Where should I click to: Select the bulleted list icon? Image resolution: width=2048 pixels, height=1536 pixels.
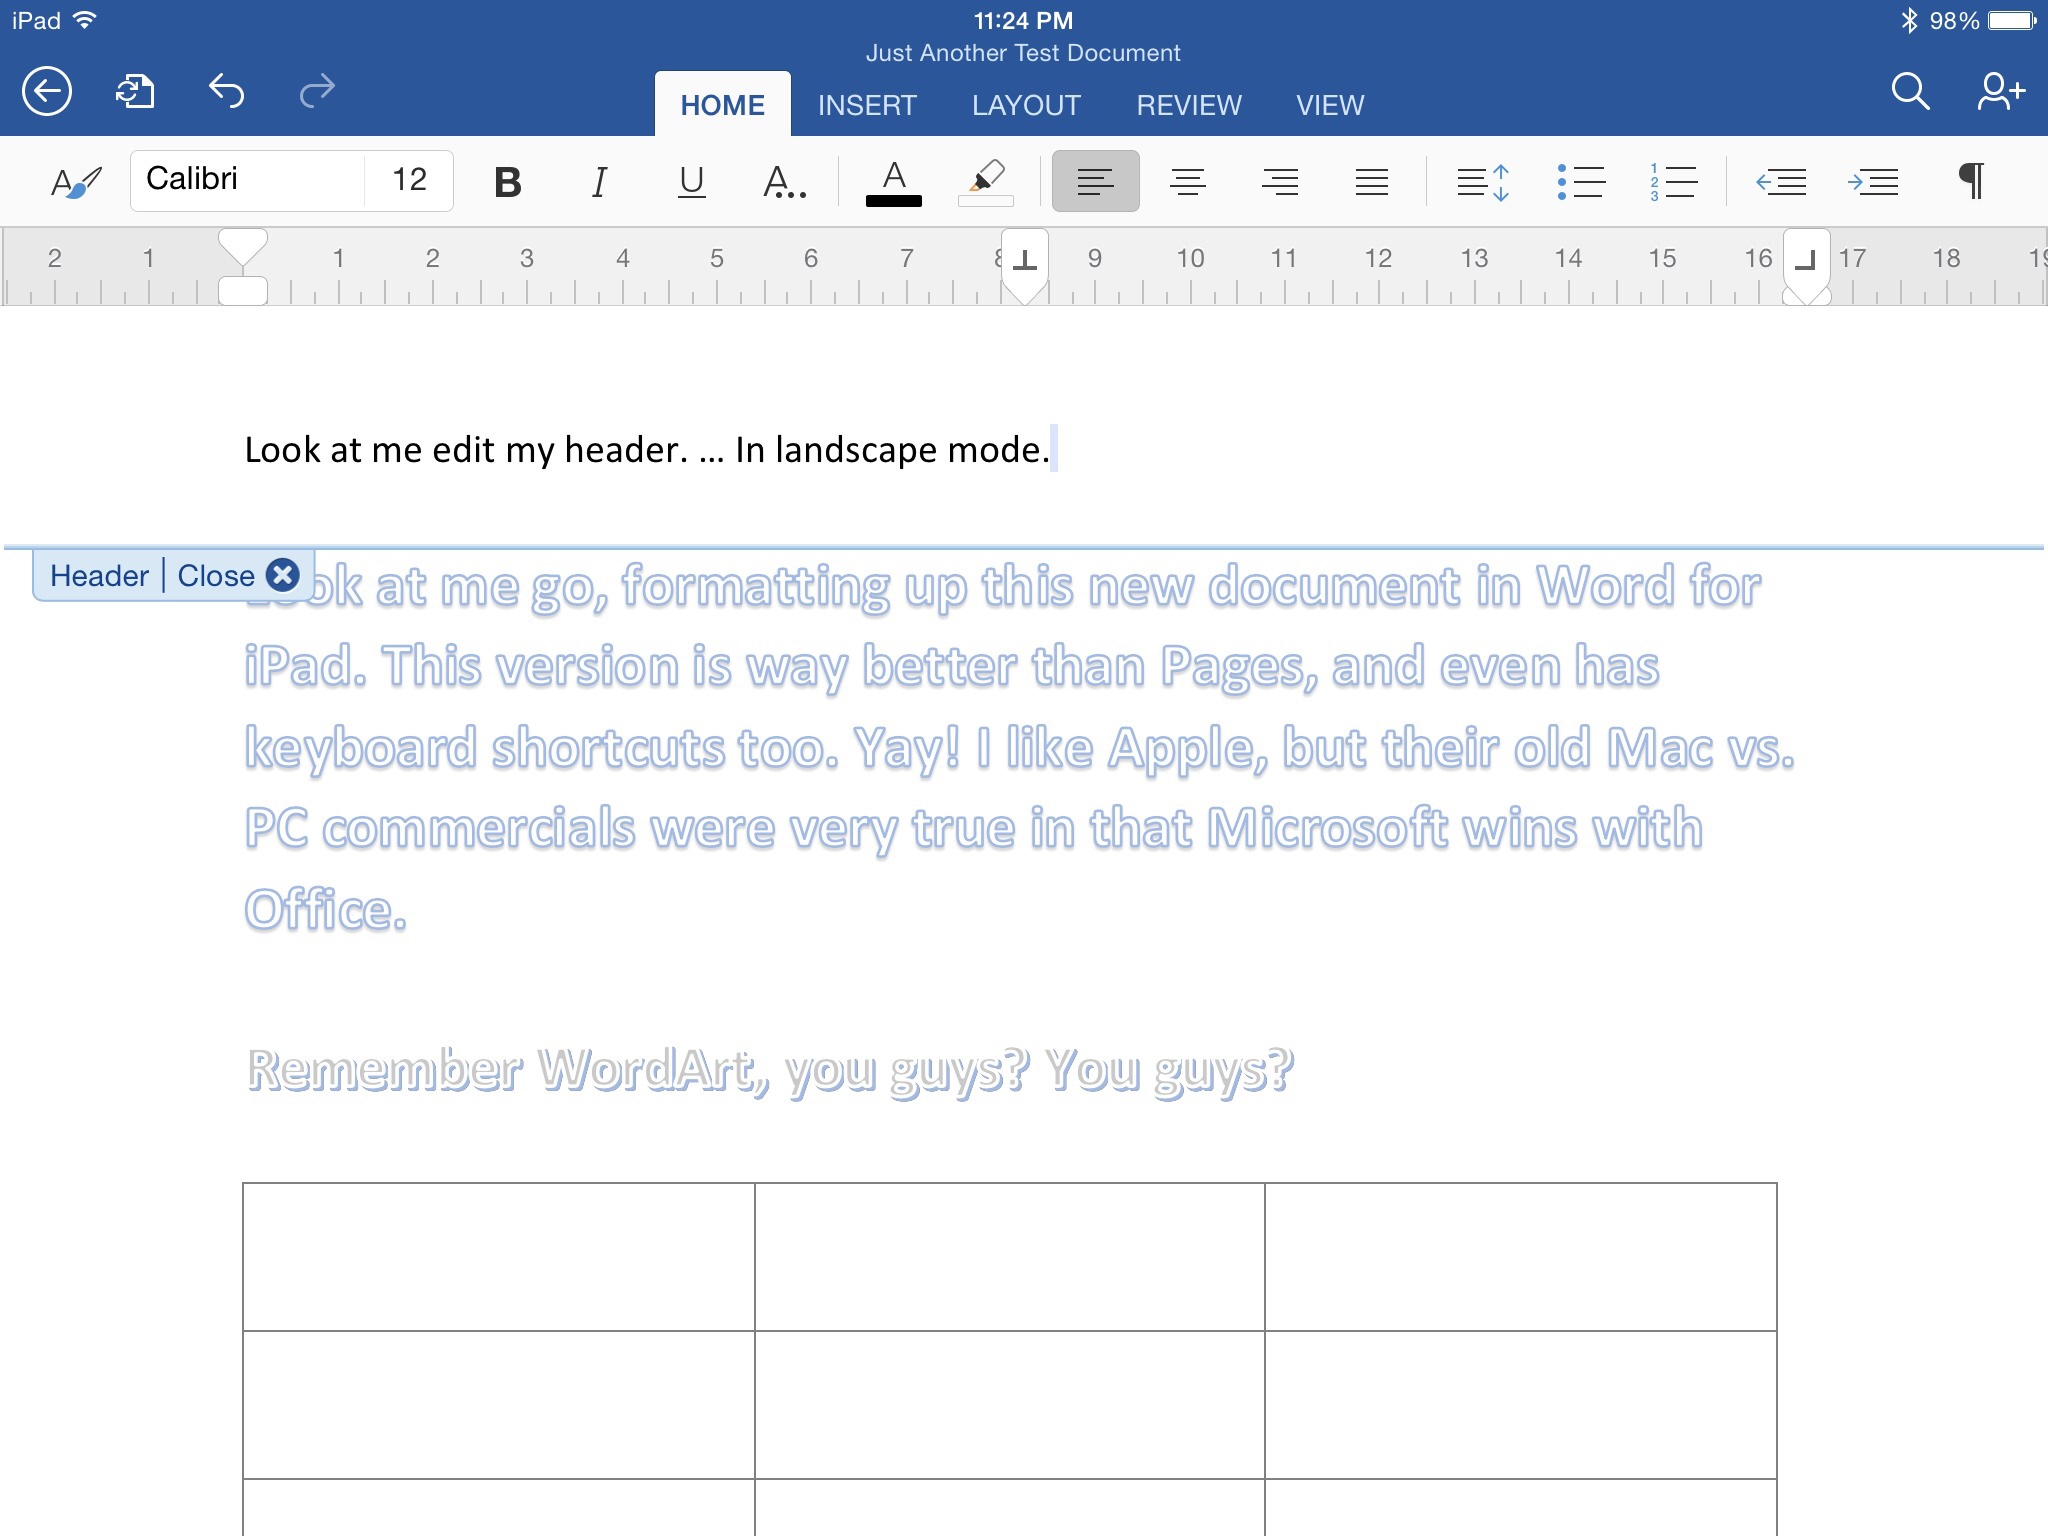pyautogui.click(x=1580, y=181)
